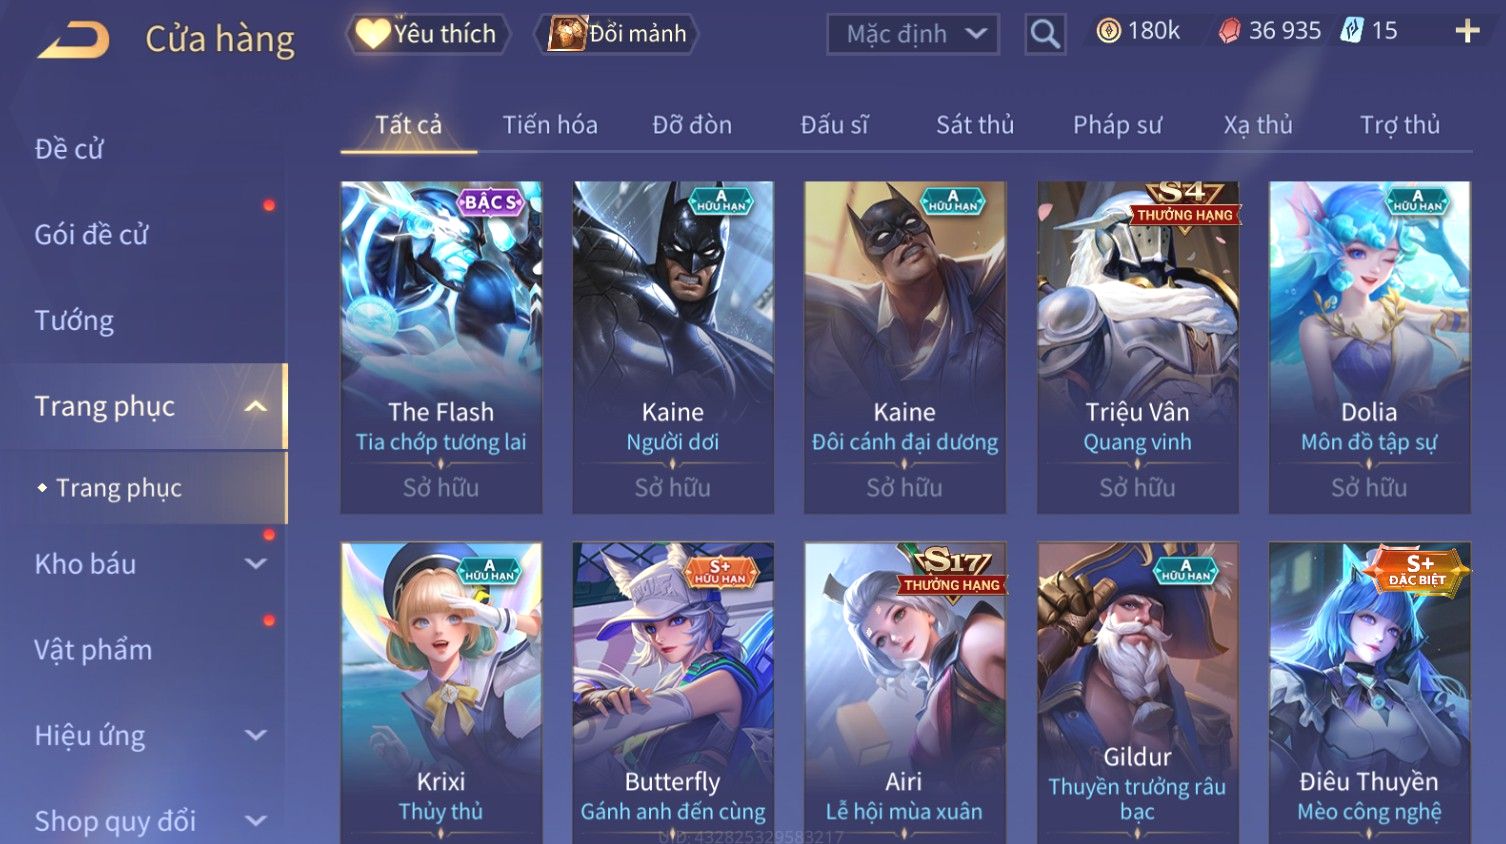The height and width of the screenshot is (844, 1506).
Task: Open the Tướng heroes menu entry
Action: [x=74, y=321]
